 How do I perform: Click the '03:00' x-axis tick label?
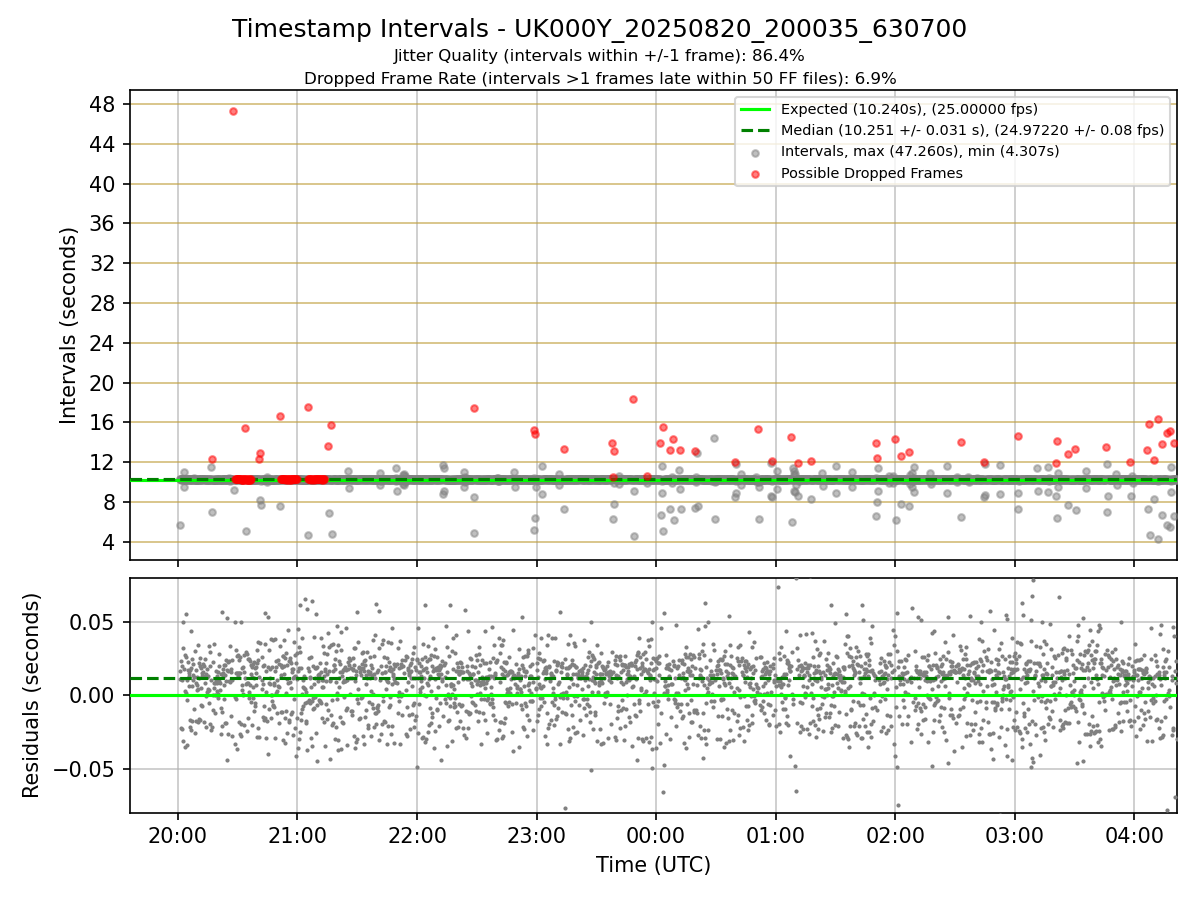1015,835
